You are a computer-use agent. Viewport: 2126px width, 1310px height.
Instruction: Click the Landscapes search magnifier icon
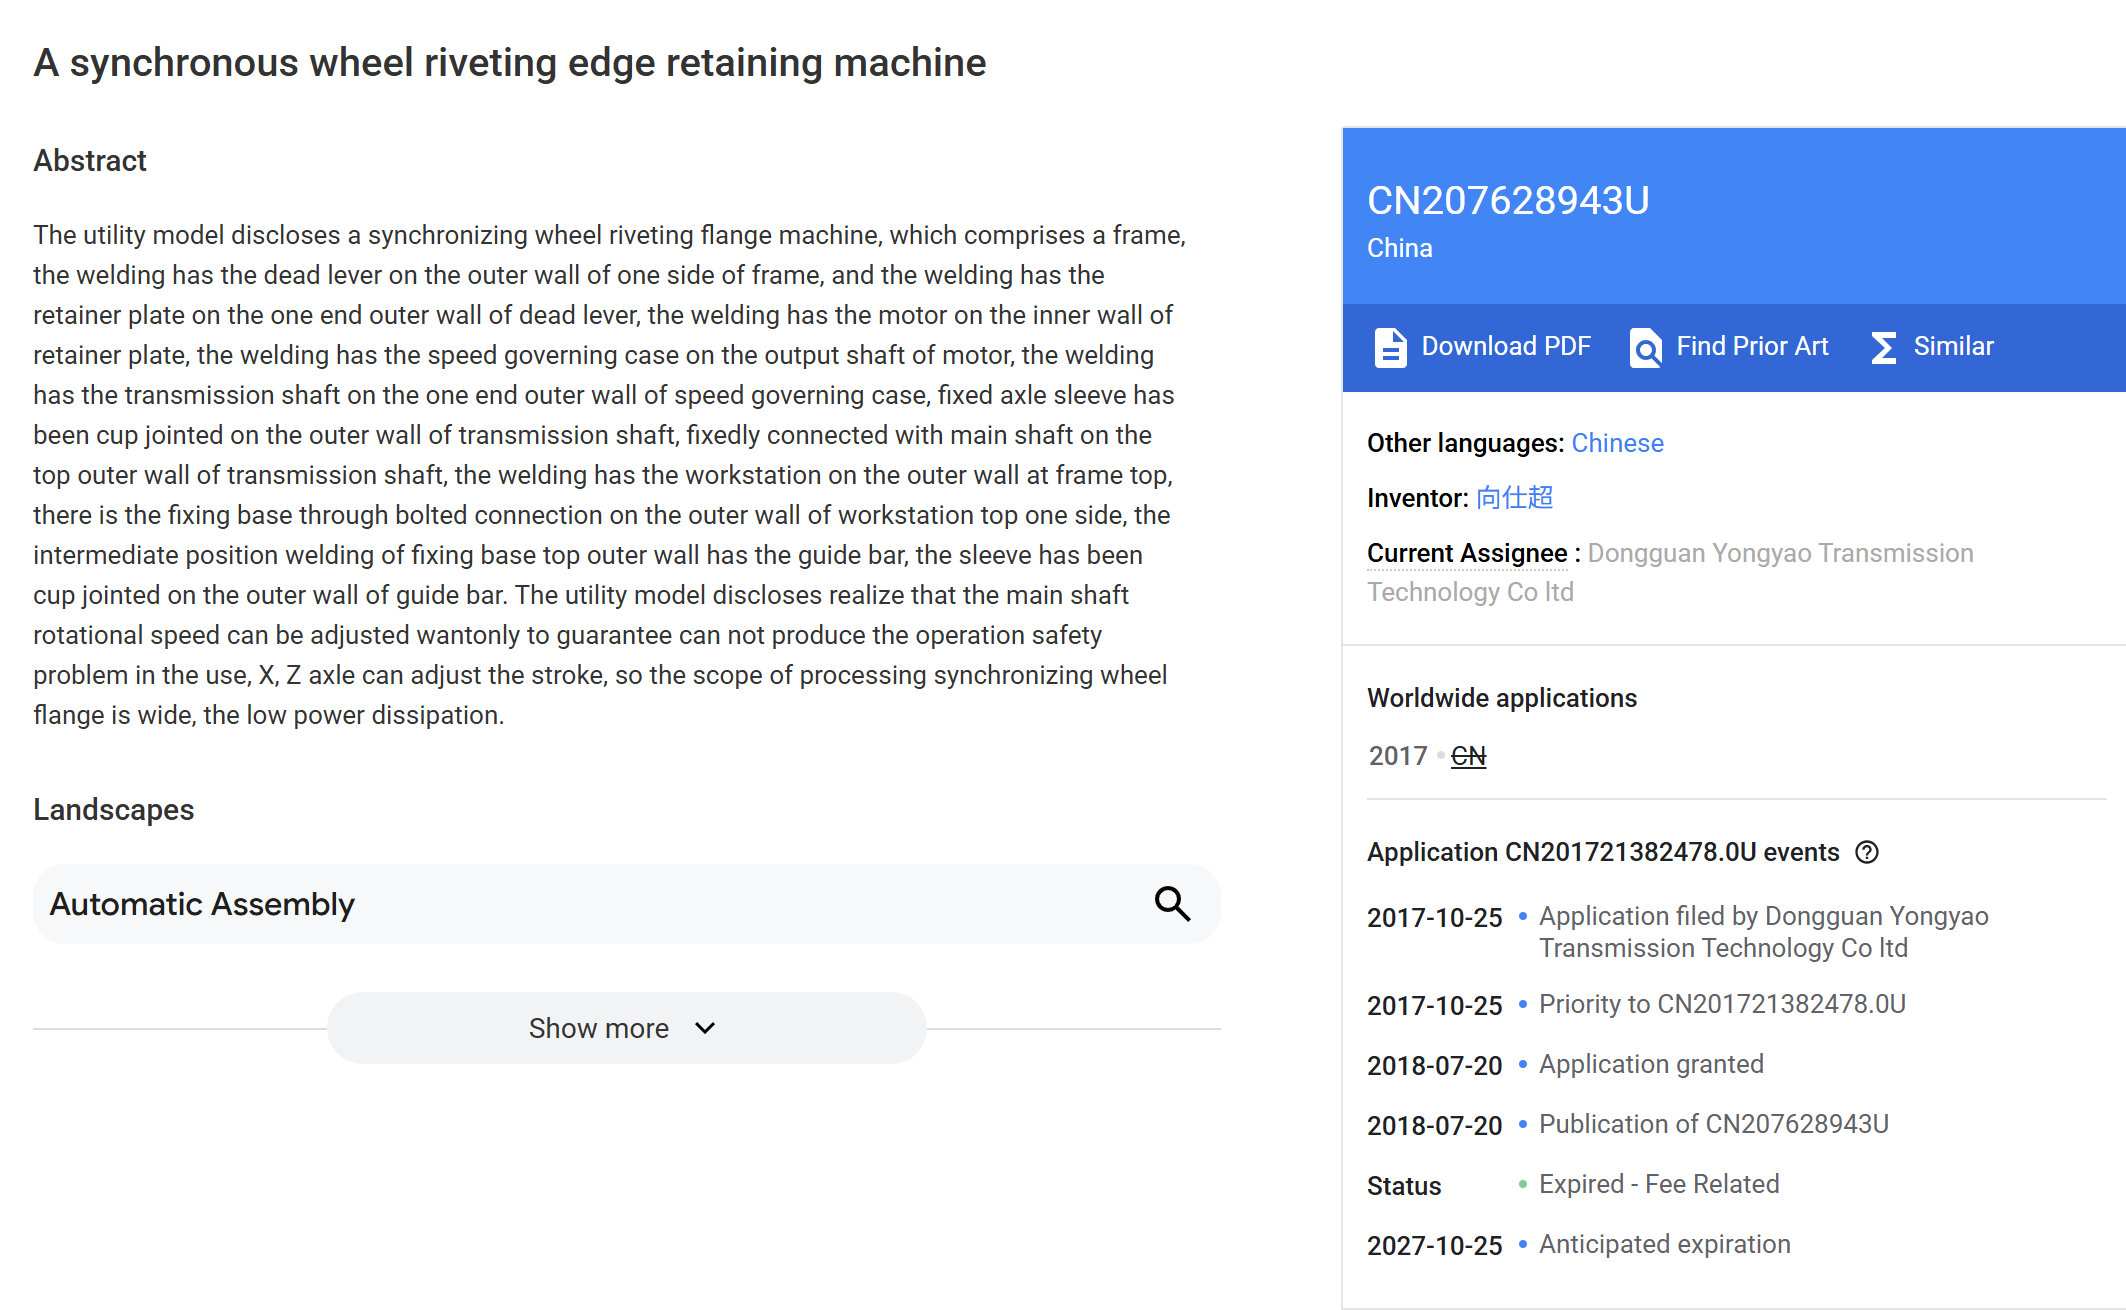click(x=1171, y=903)
